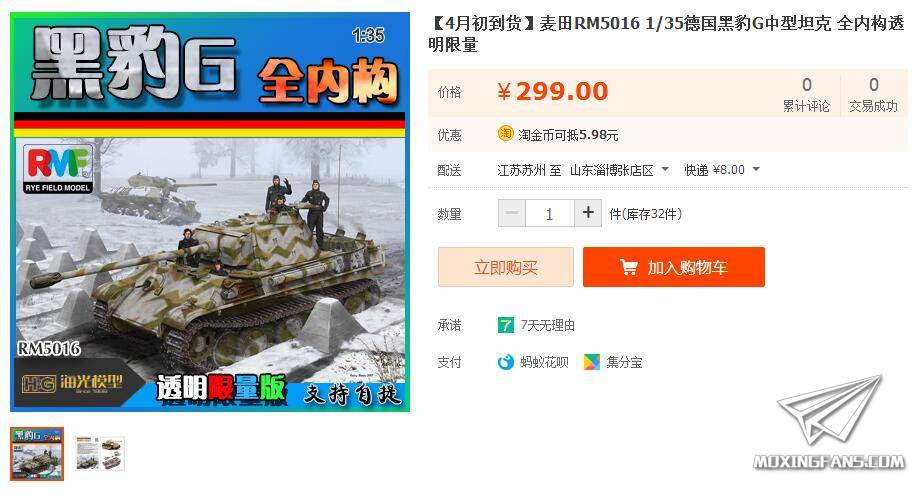
Task: Select the second instruction sheet thumbnail
Action: point(99,453)
